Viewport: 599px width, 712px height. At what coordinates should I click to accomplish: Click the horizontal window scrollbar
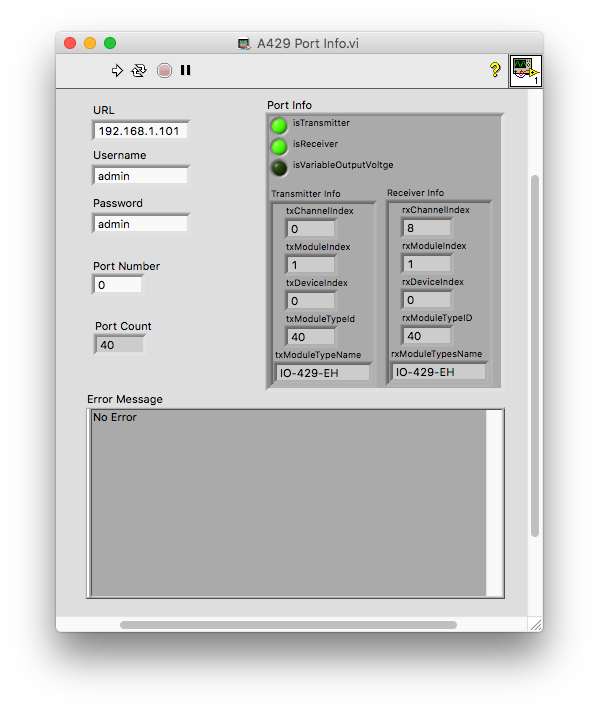(x=288, y=625)
